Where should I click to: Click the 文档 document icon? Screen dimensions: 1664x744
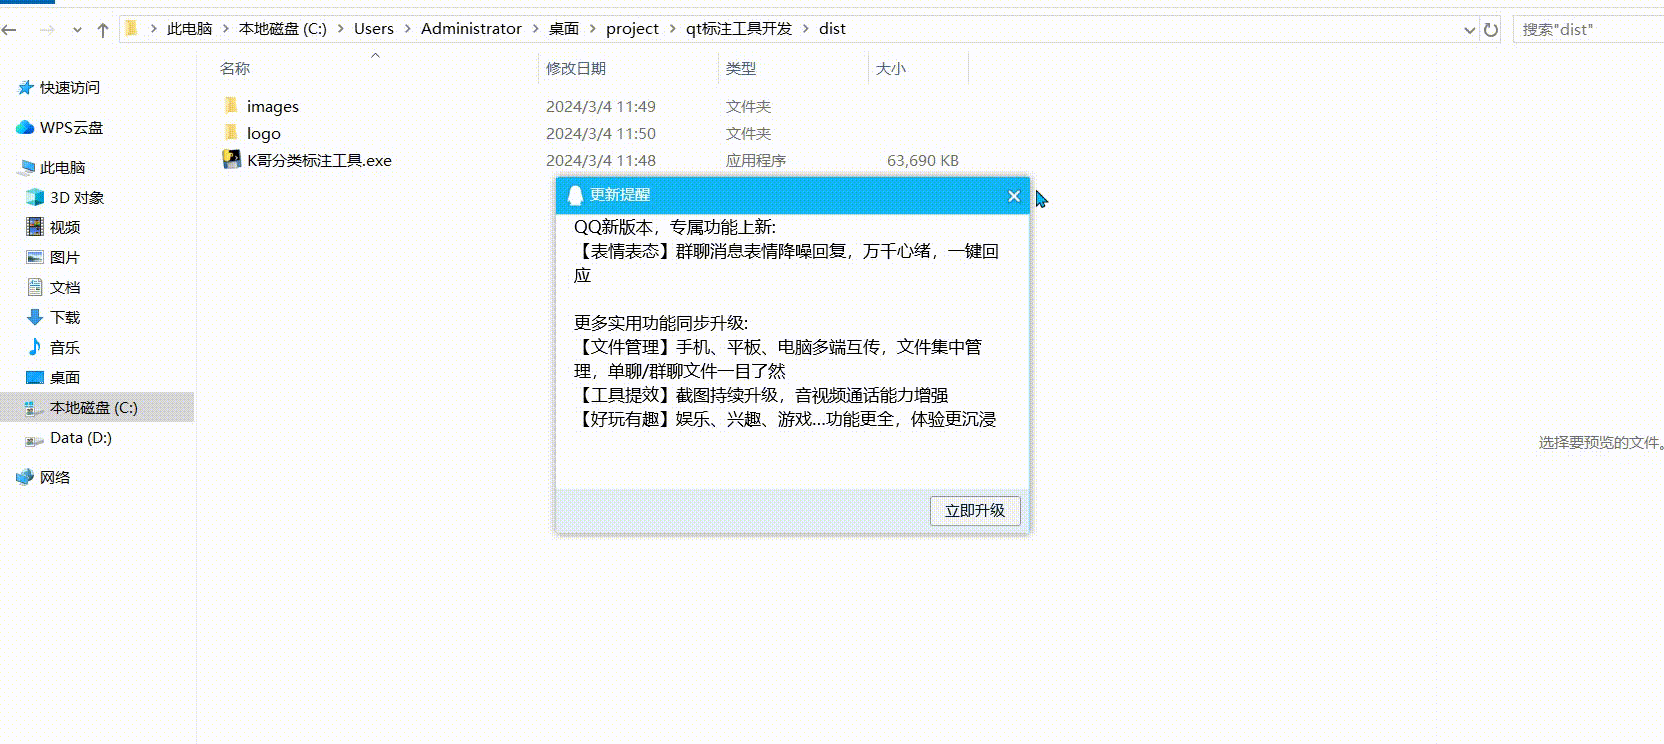(35, 287)
